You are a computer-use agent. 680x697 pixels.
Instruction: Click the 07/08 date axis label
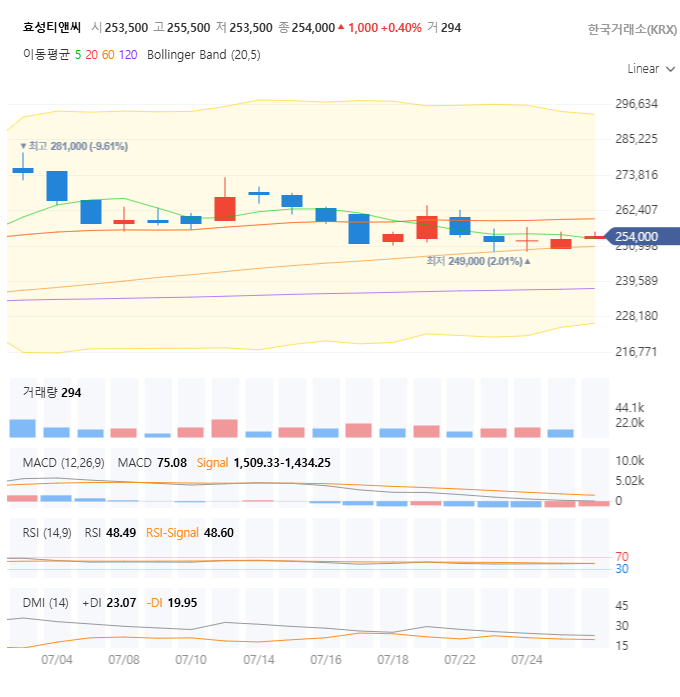click(124, 660)
